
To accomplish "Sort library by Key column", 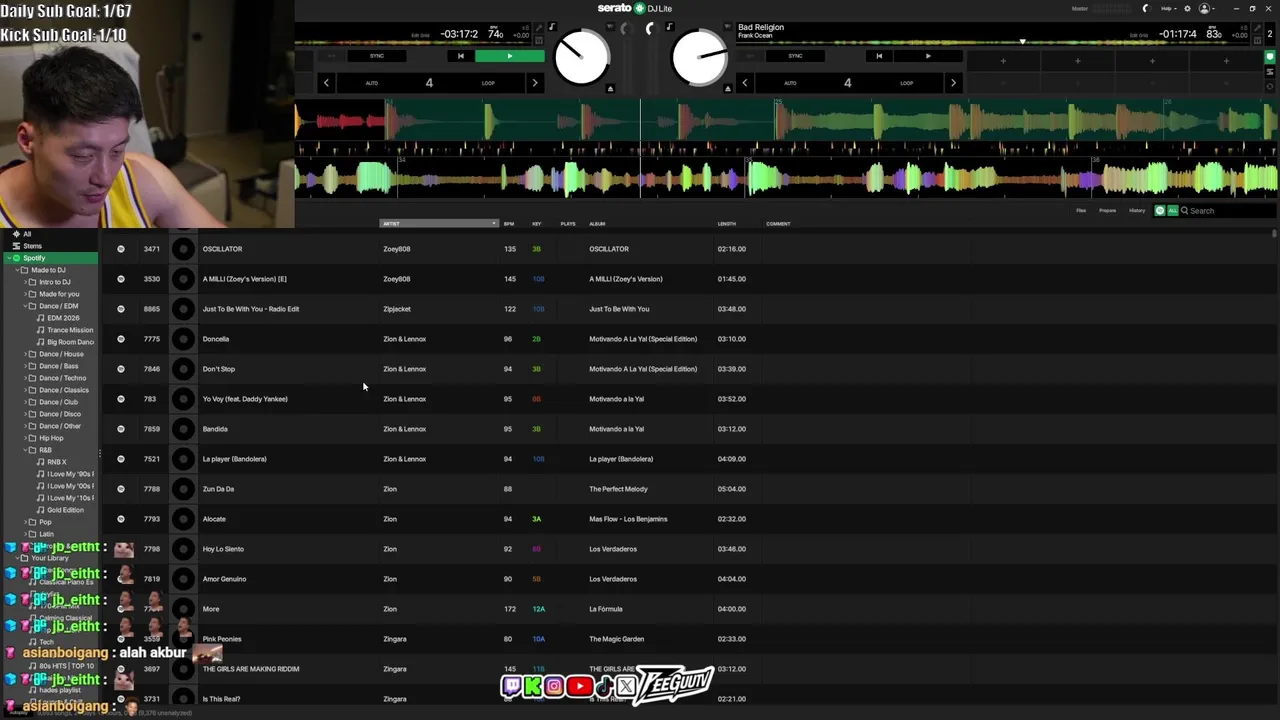I will coord(537,224).
